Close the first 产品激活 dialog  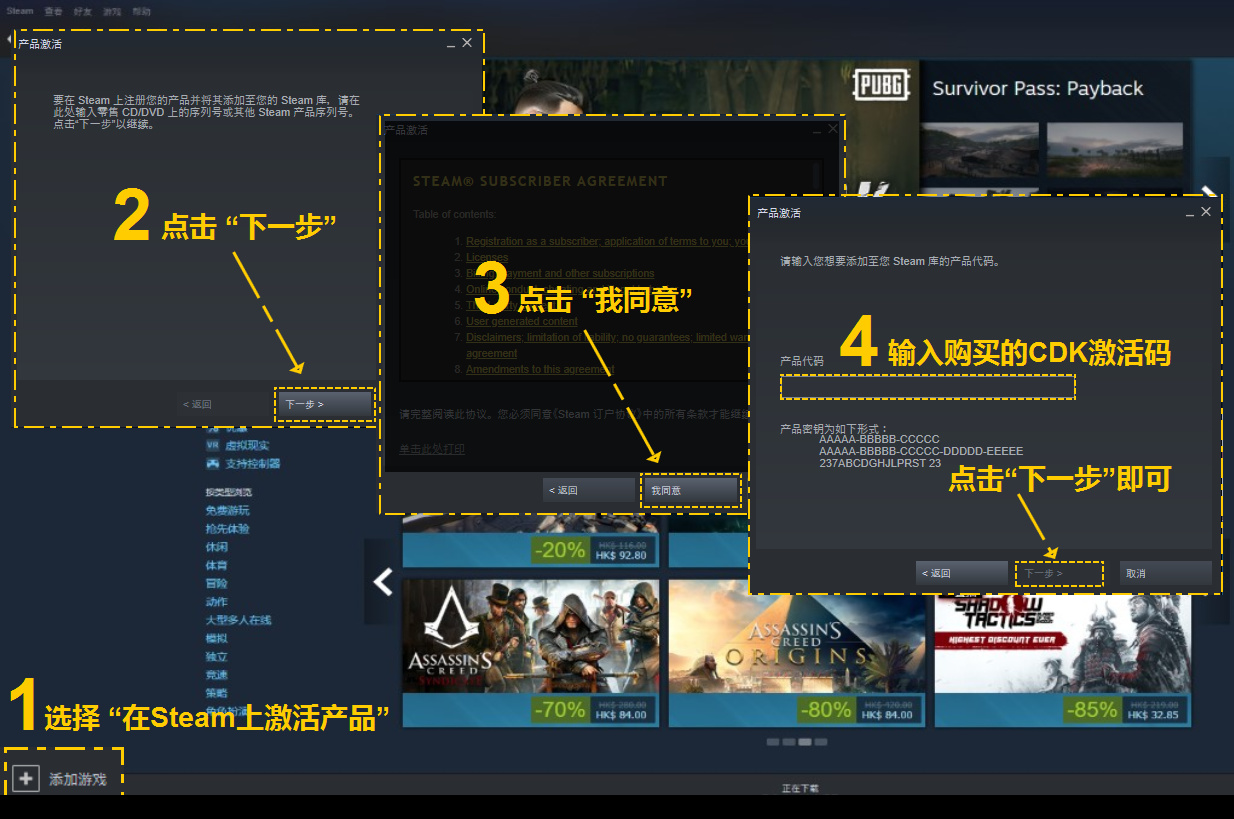[467, 43]
